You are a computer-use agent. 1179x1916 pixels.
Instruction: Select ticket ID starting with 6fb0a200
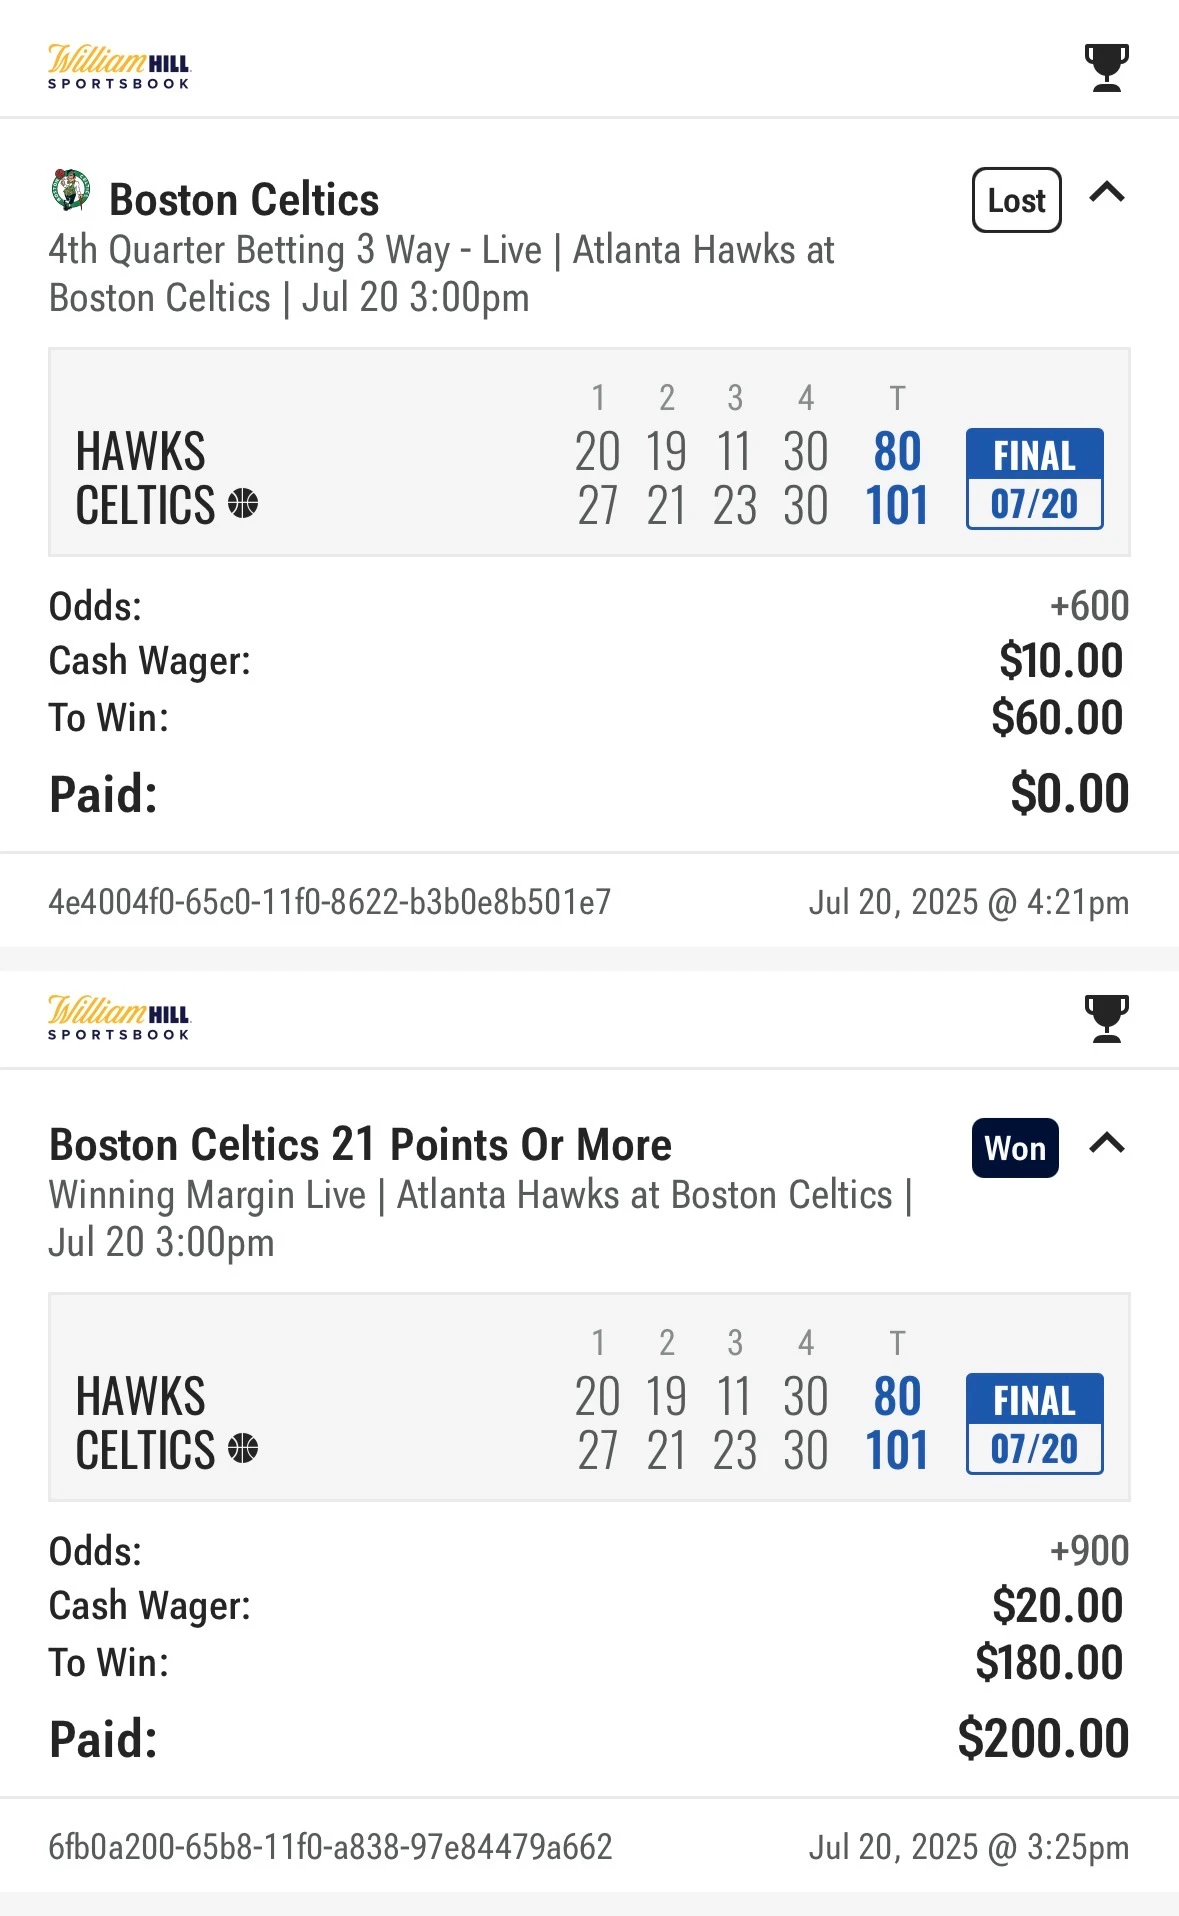click(330, 1847)
